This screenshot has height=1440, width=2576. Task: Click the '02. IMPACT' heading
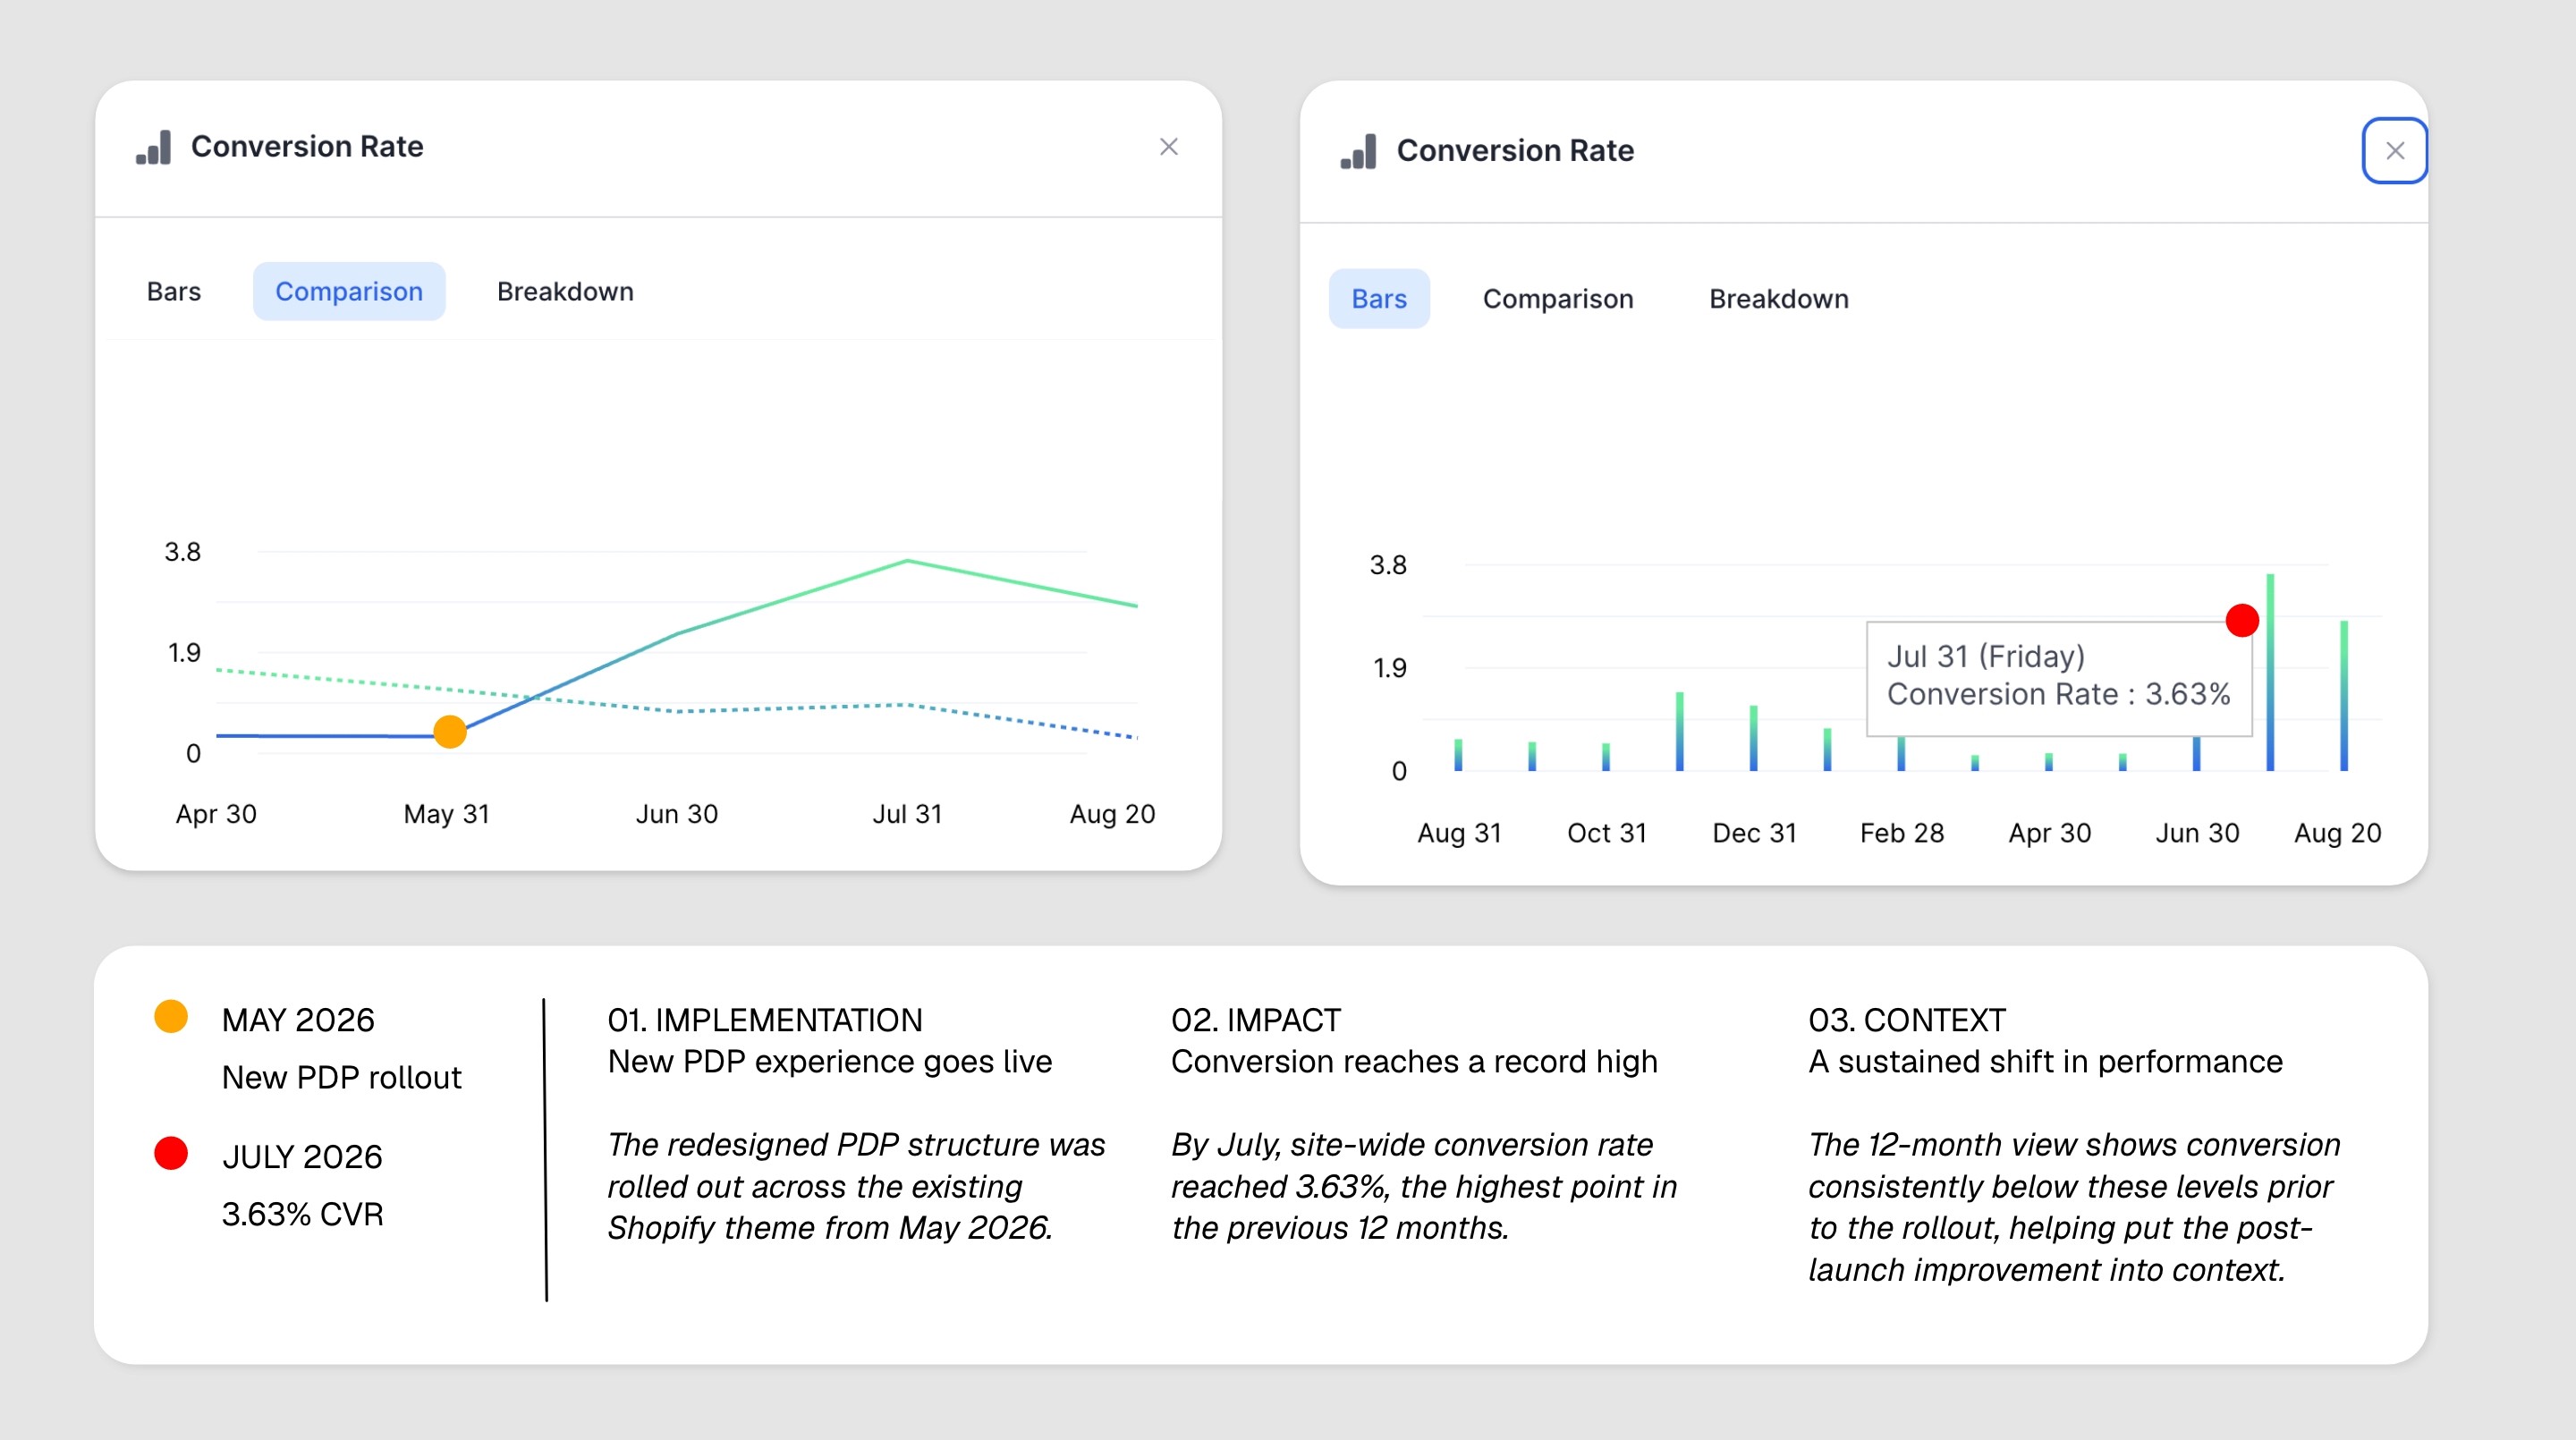(1256, 1020)
